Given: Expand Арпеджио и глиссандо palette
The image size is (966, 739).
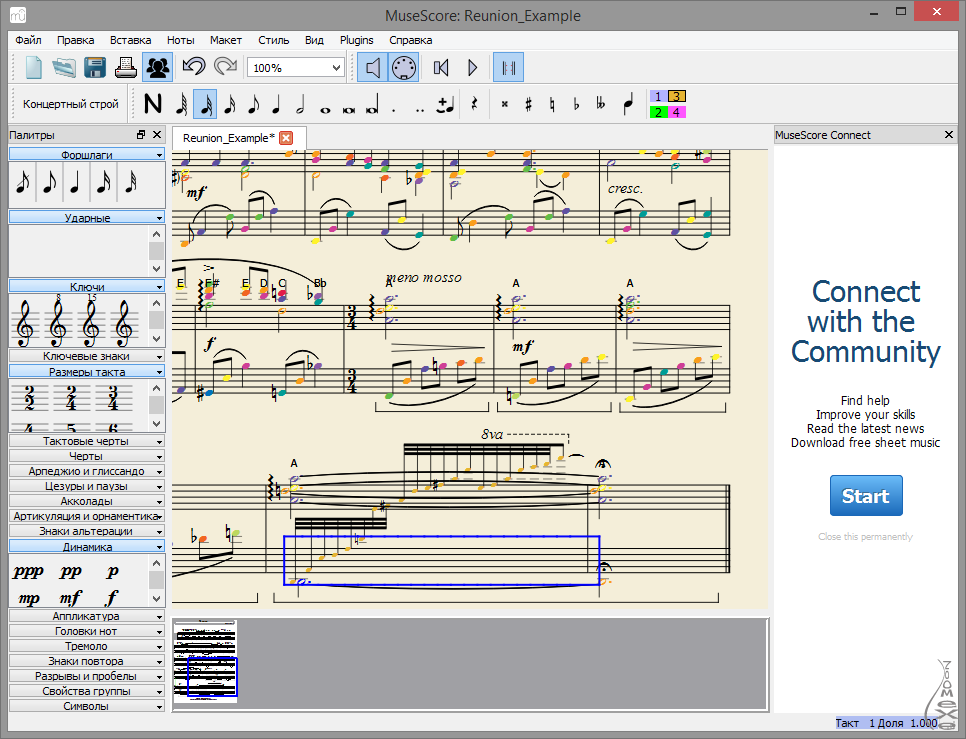Looking at the screenshot, I should coord(87,471).
